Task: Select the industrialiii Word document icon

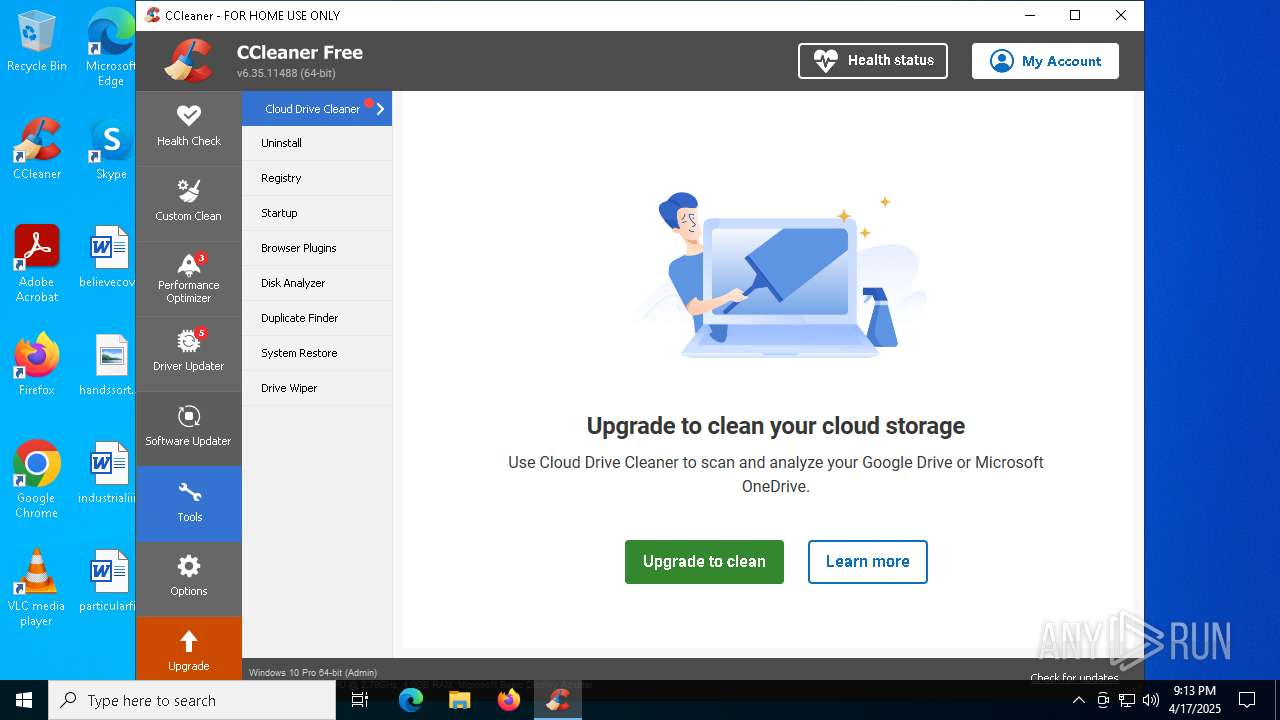Action: pyautogui.click(x=109, y=473)
